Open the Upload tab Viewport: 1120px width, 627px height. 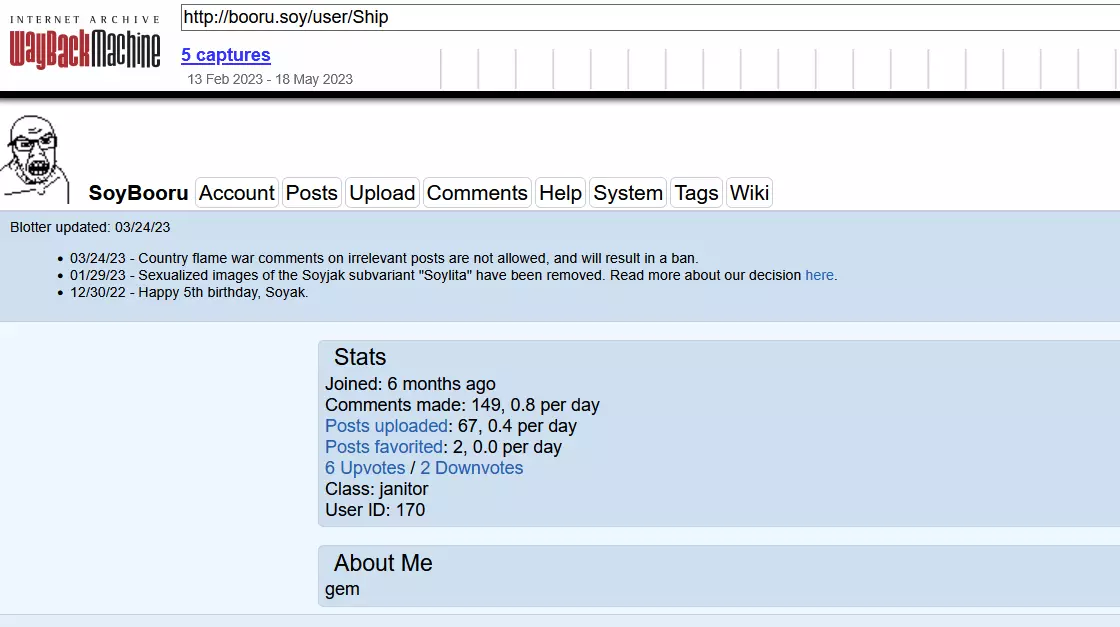pyautogui.click(x=382, y=193)
